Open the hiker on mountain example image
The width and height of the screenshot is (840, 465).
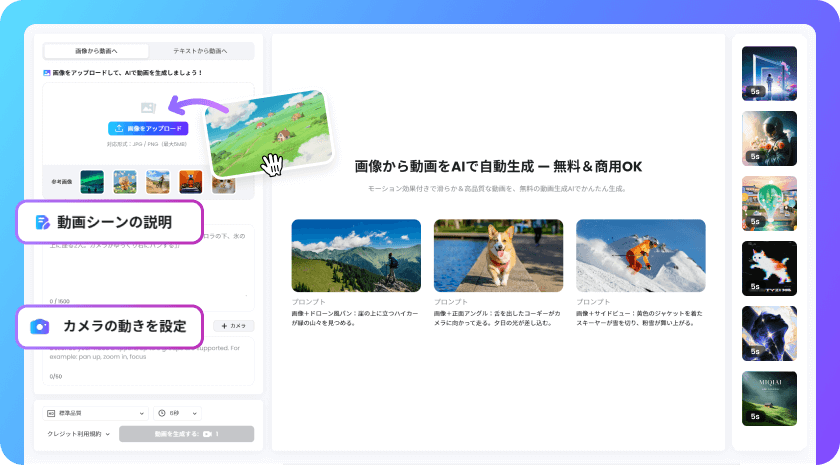tap(356, 256)
